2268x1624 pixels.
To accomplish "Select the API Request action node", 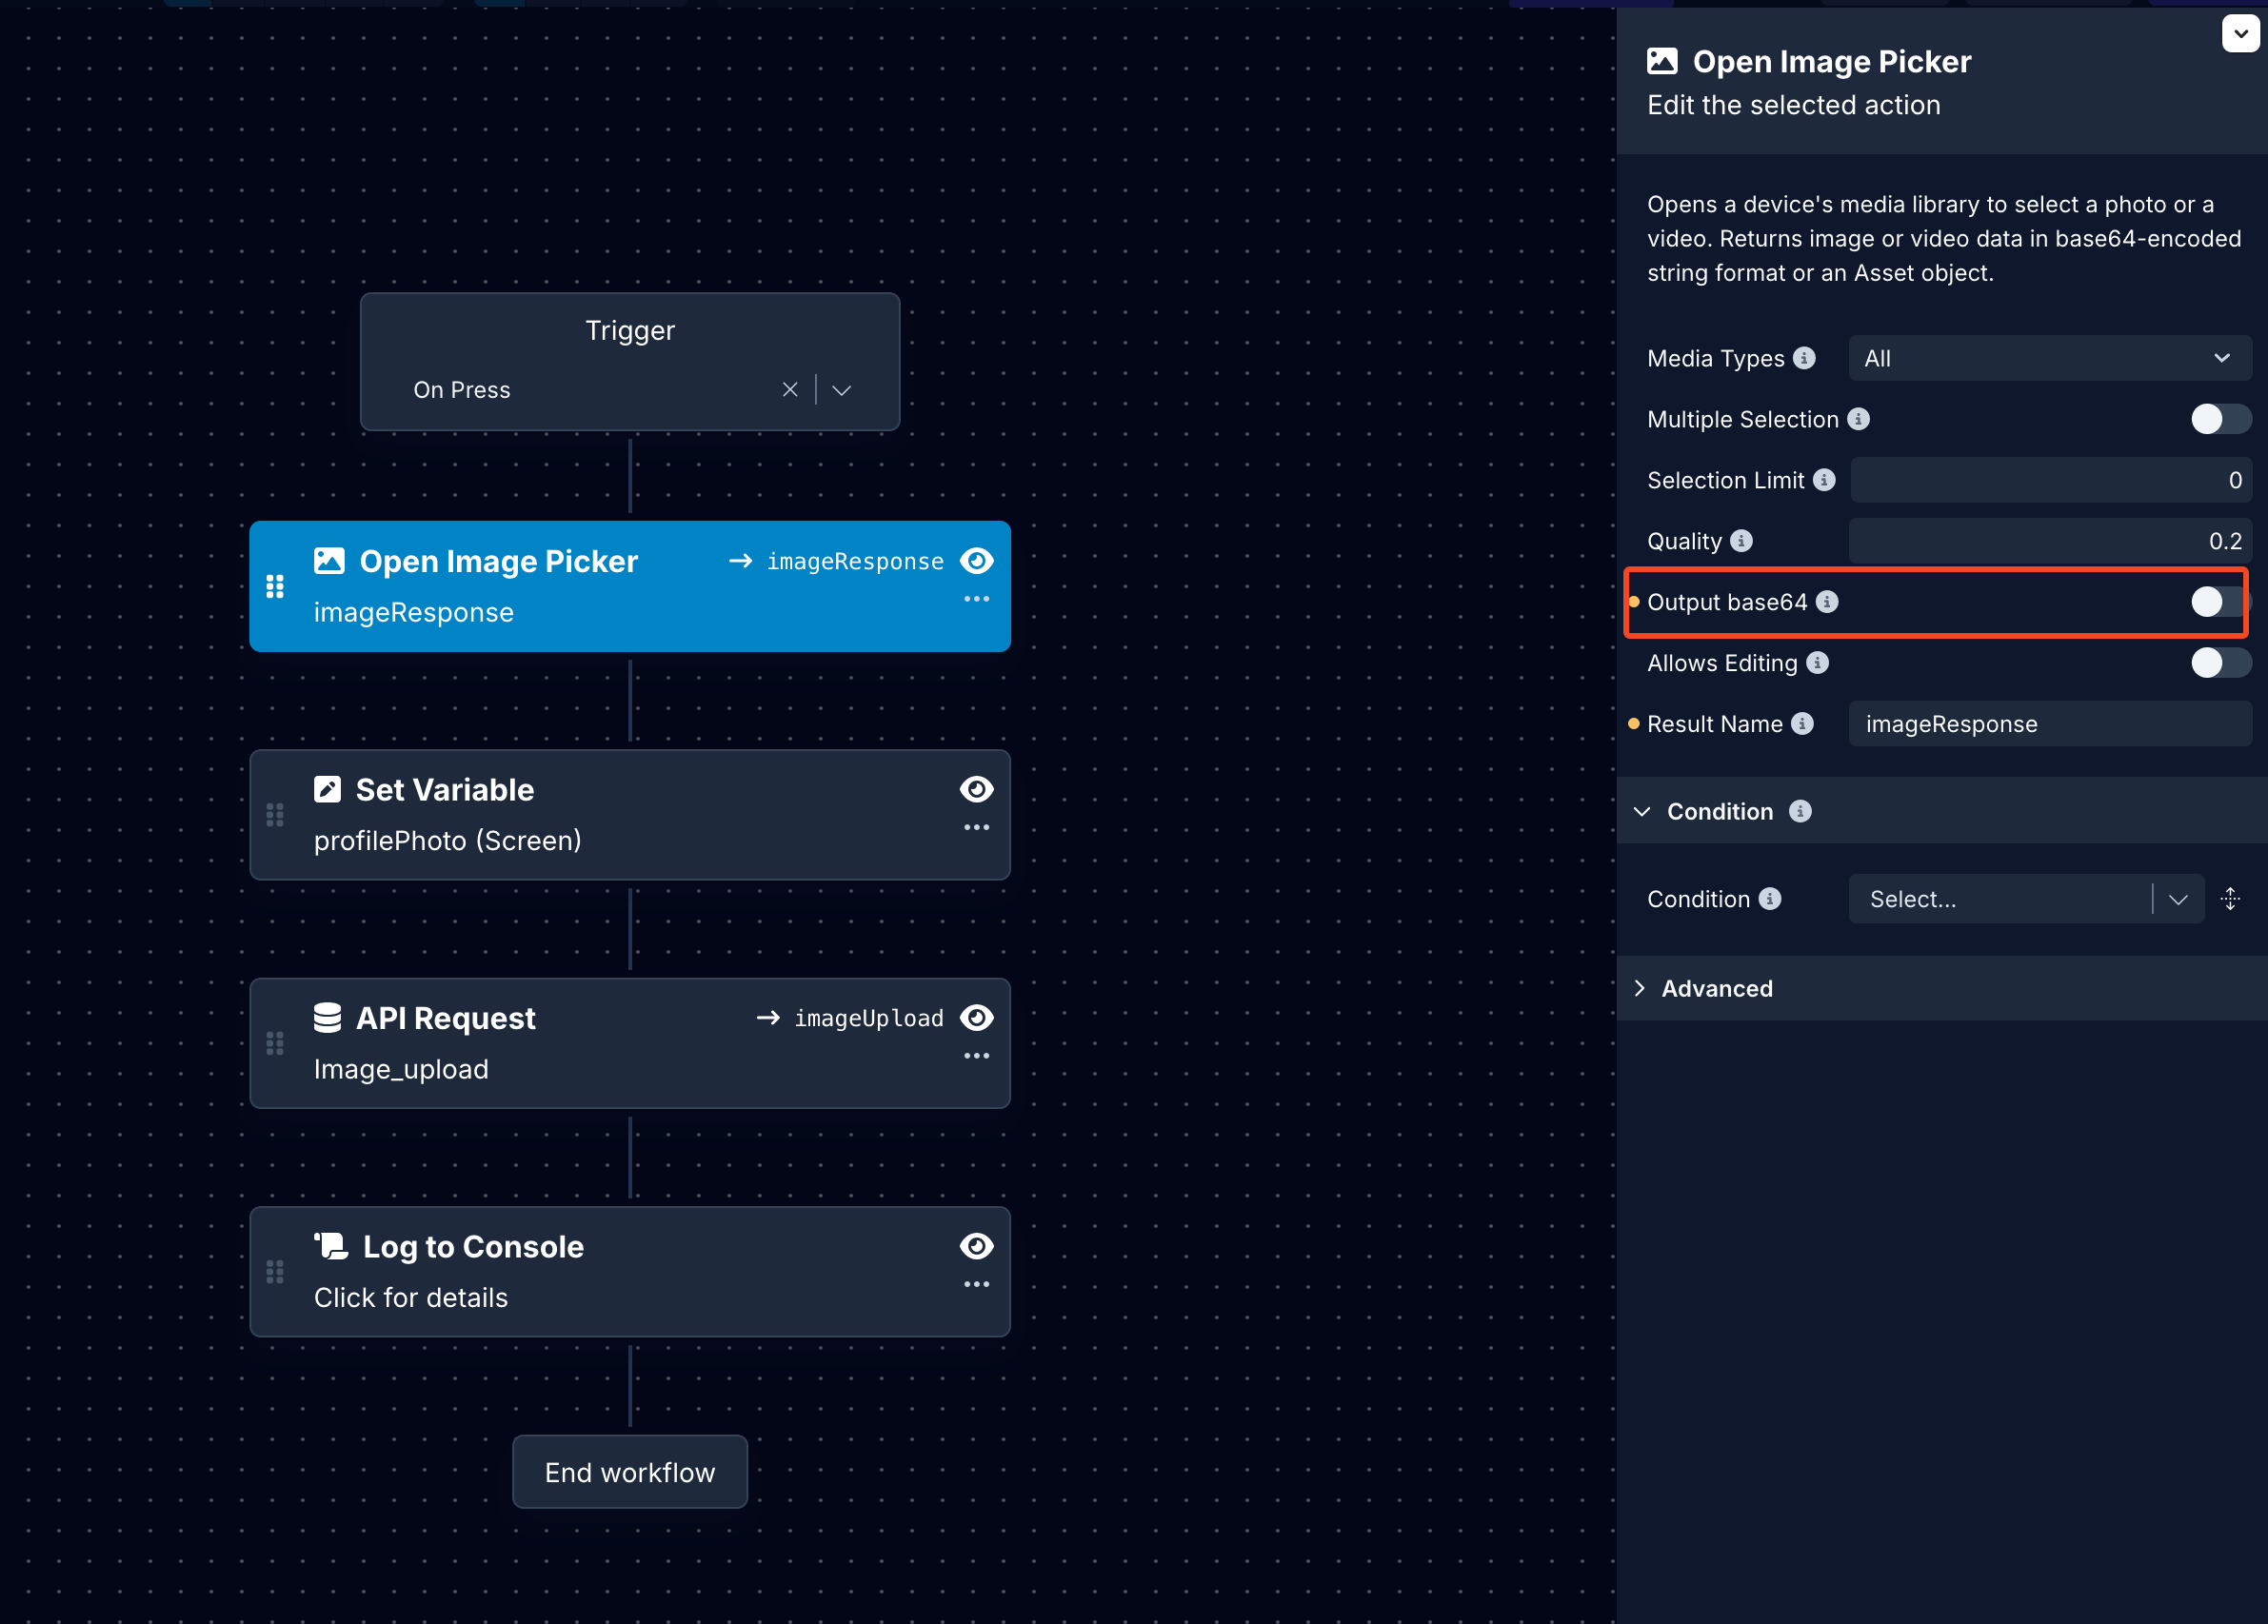I will [630, 1043].
